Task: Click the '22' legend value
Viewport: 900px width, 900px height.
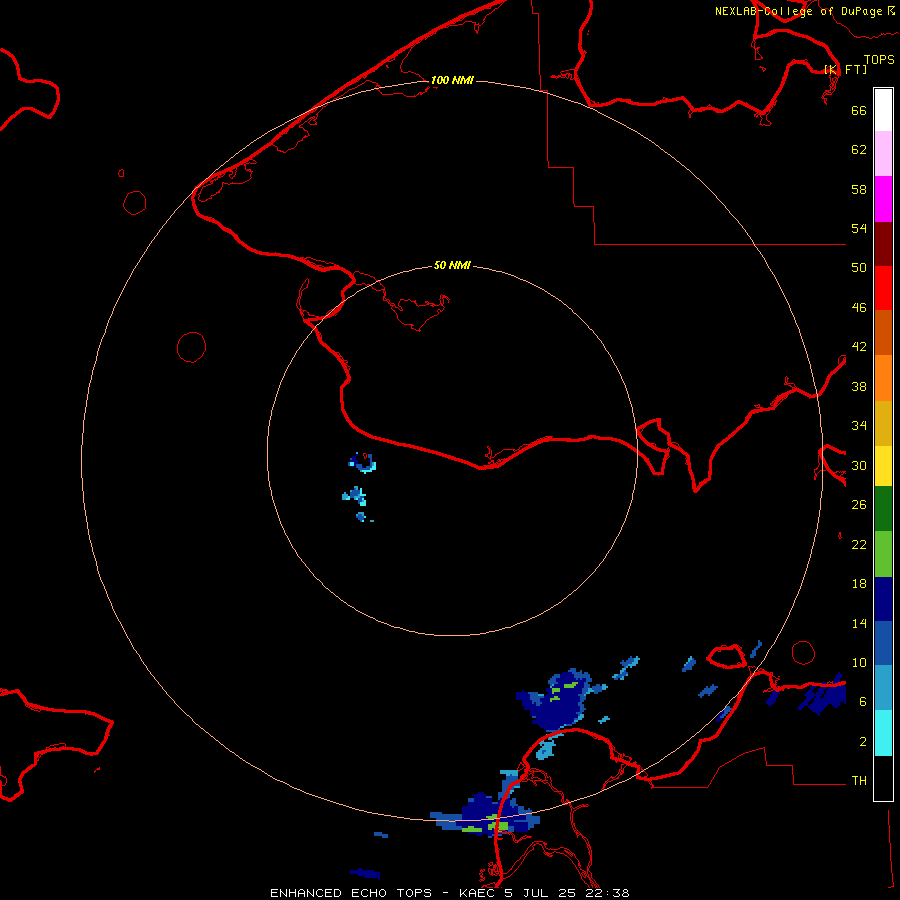Action: point(859,544)
